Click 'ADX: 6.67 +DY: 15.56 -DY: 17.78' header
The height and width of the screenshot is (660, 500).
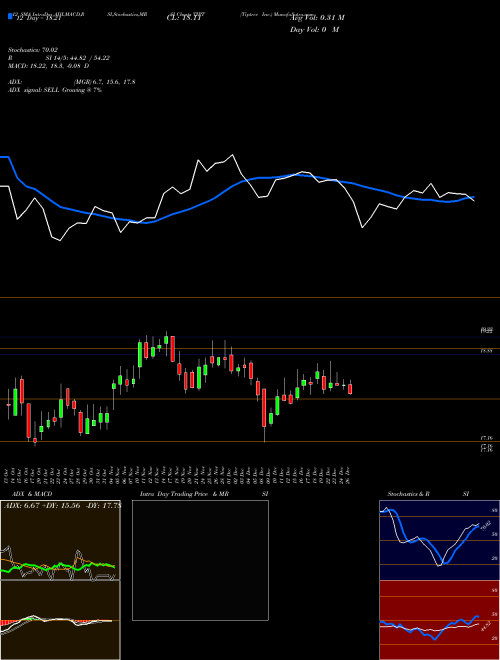click(x=62, y=506)
